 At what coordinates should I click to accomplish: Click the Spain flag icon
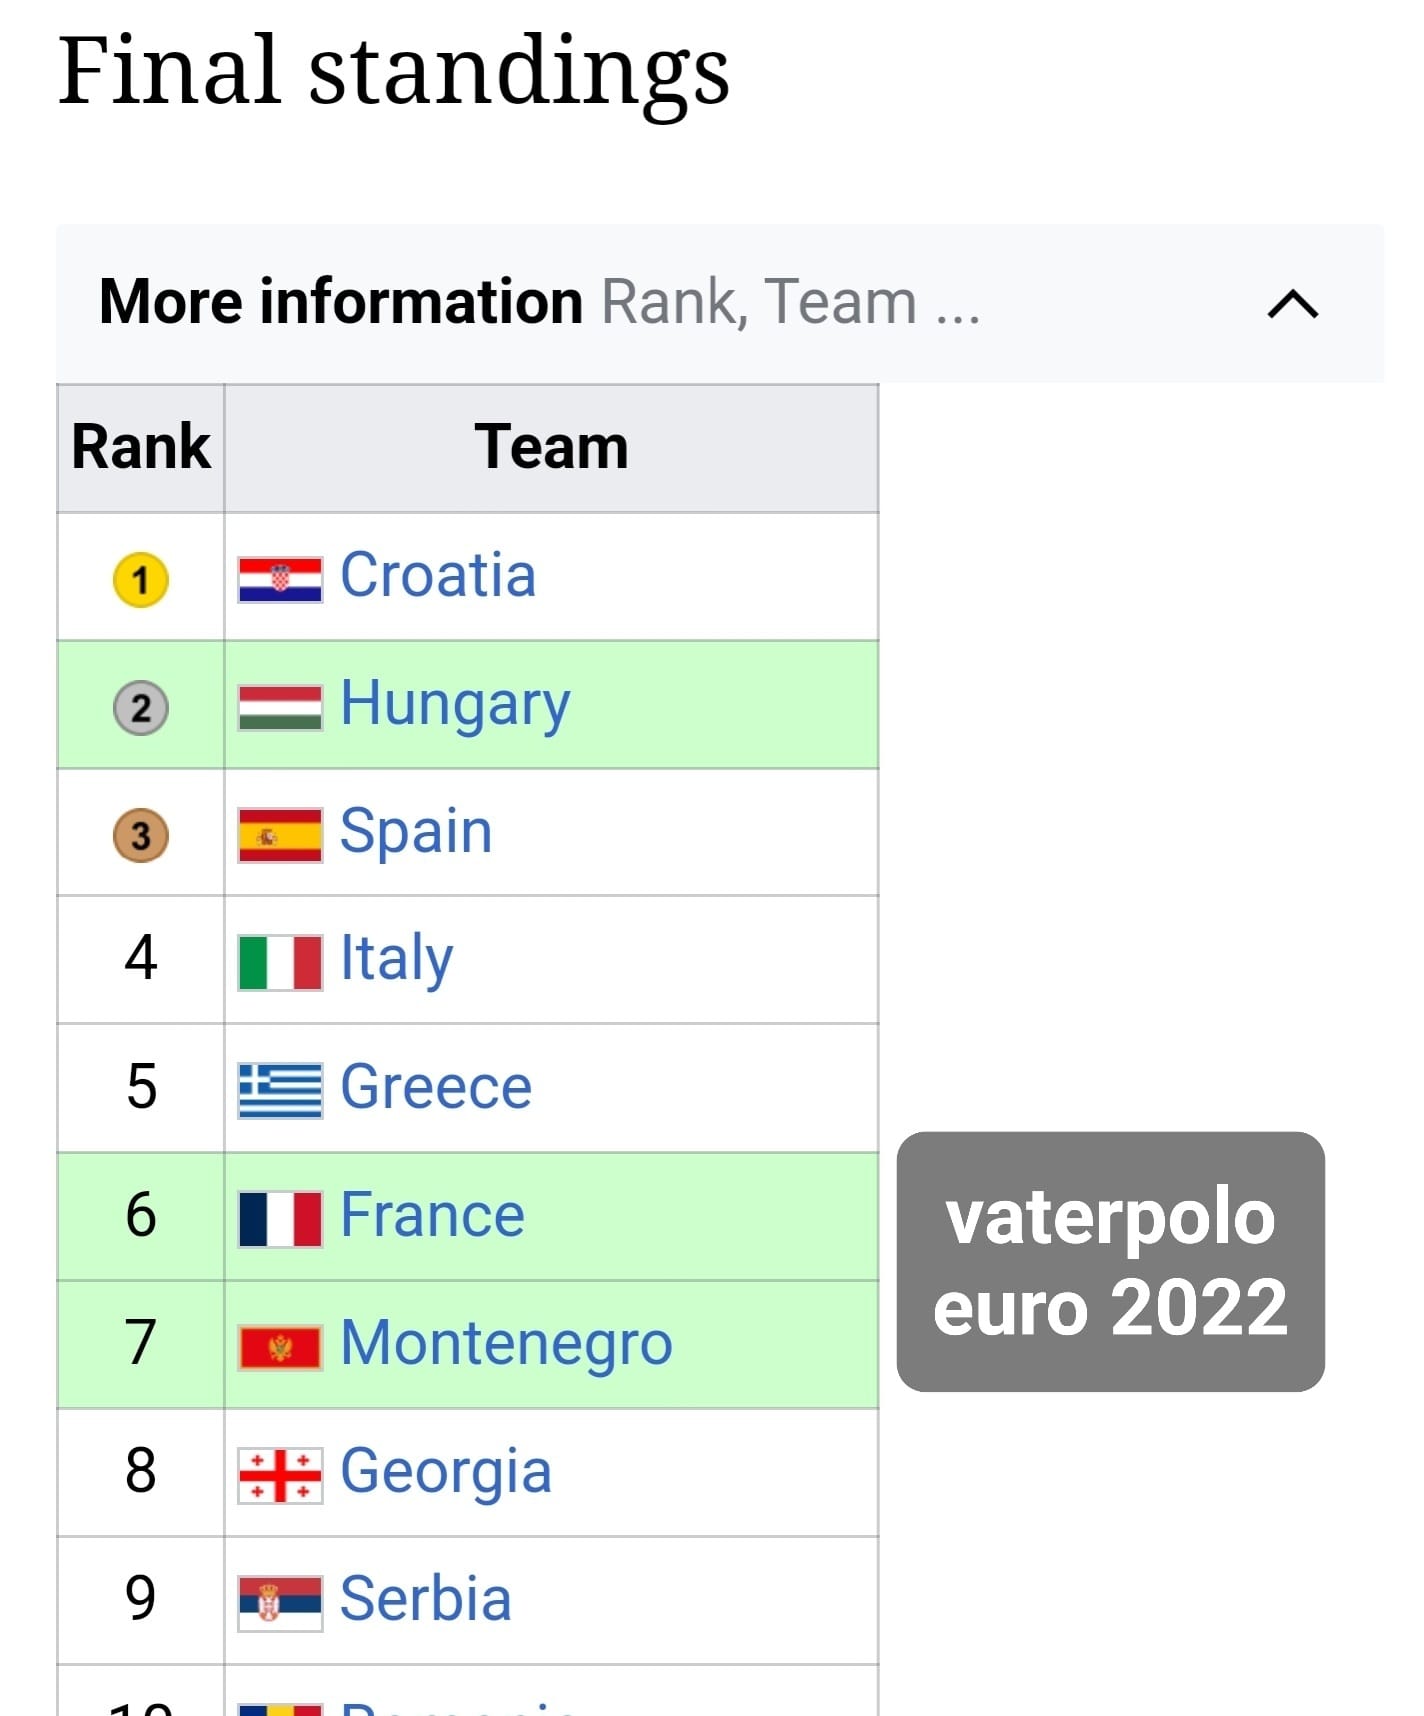[280, 835]
